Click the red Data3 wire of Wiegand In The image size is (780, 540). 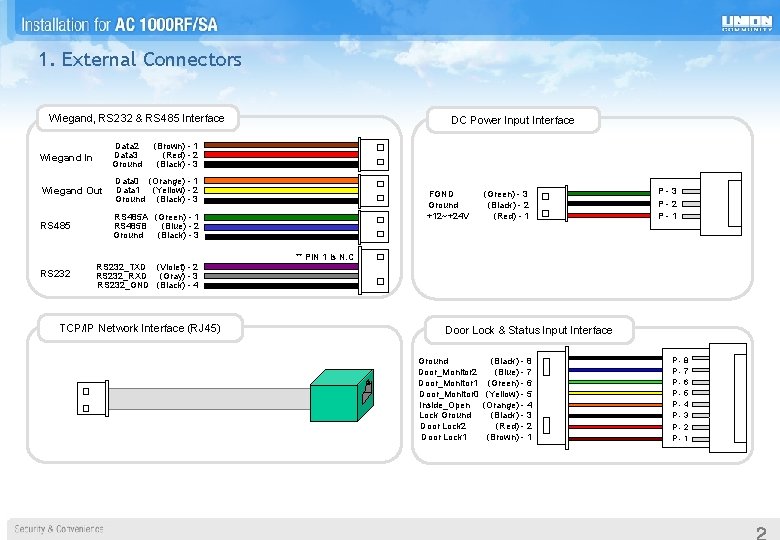[281, 155]
